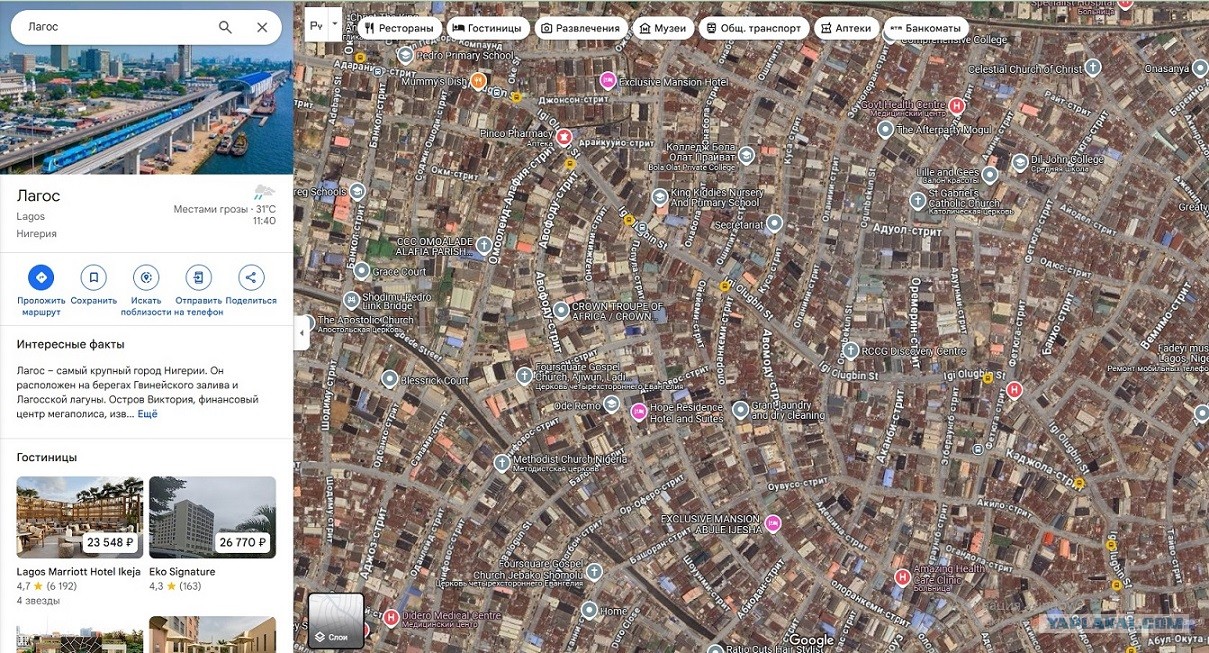Open the Lagos header photo

click(x=146, y=112)
